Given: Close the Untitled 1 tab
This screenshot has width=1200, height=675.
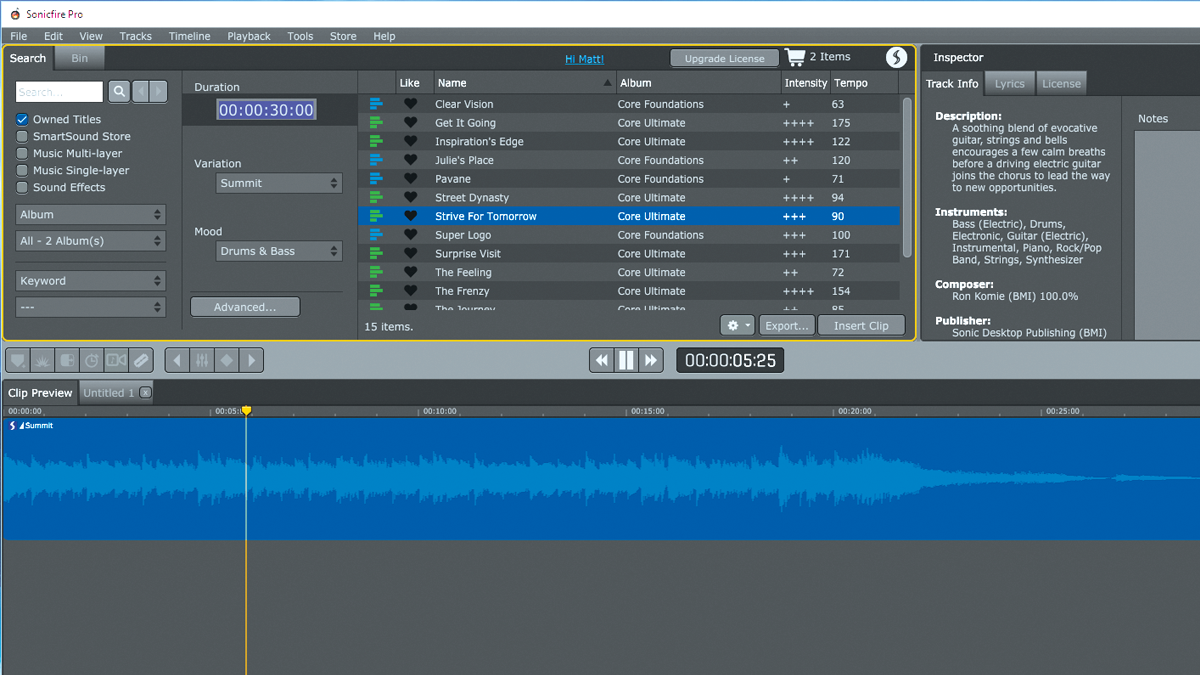Looking at the screenshot, I should click(145, 393).
